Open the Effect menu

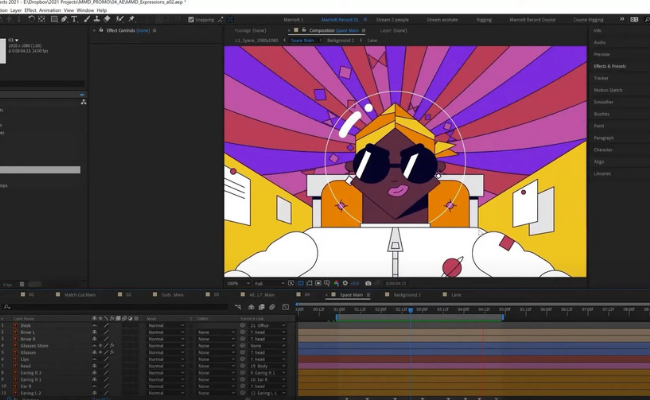[x=30, y=10]
